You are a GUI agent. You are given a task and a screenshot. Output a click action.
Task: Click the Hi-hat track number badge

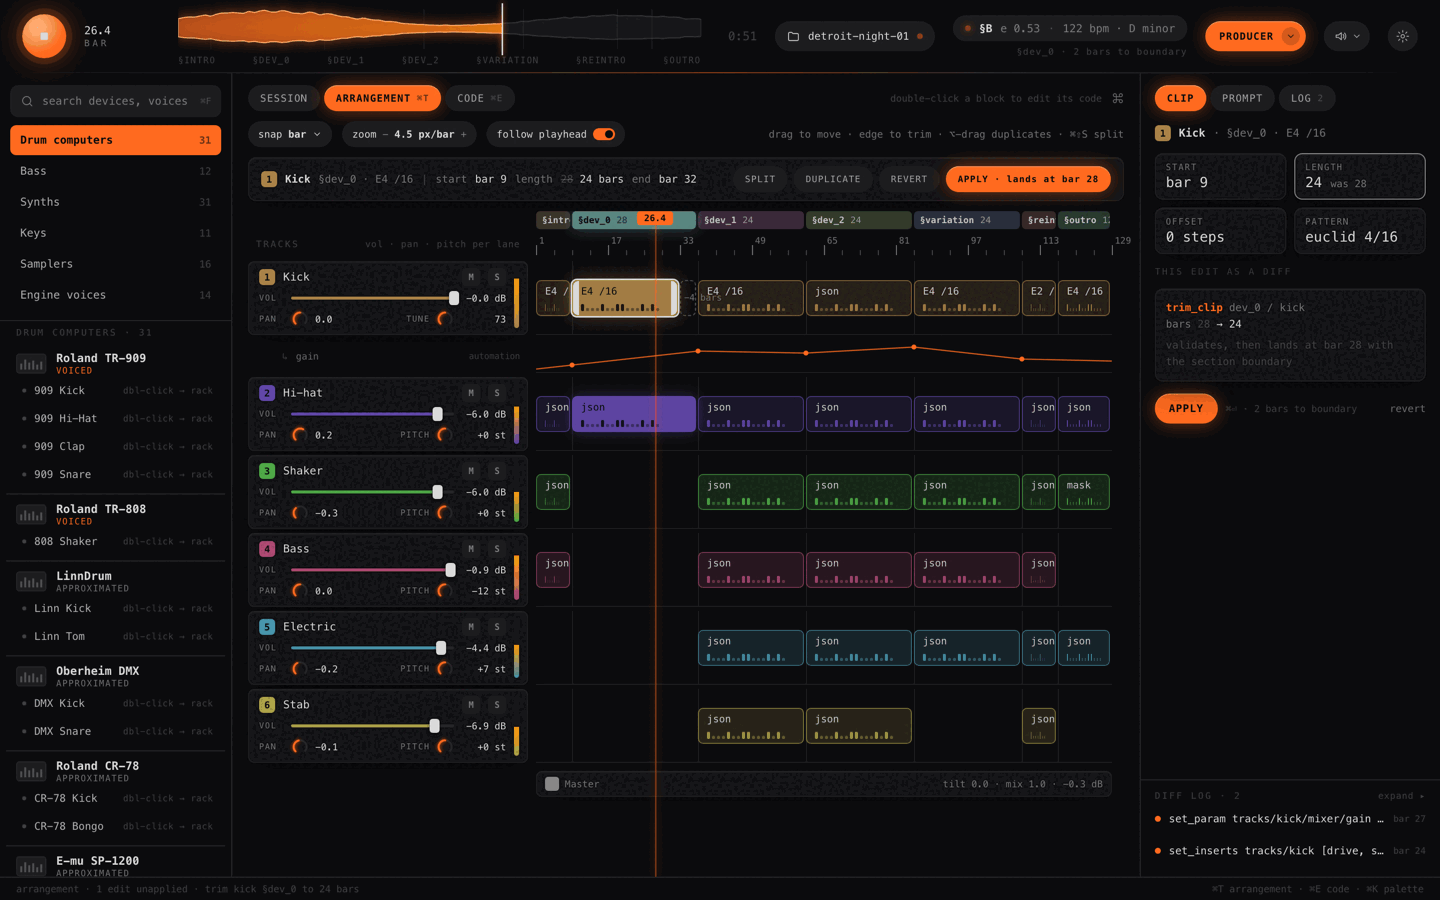tap(267, 393)
